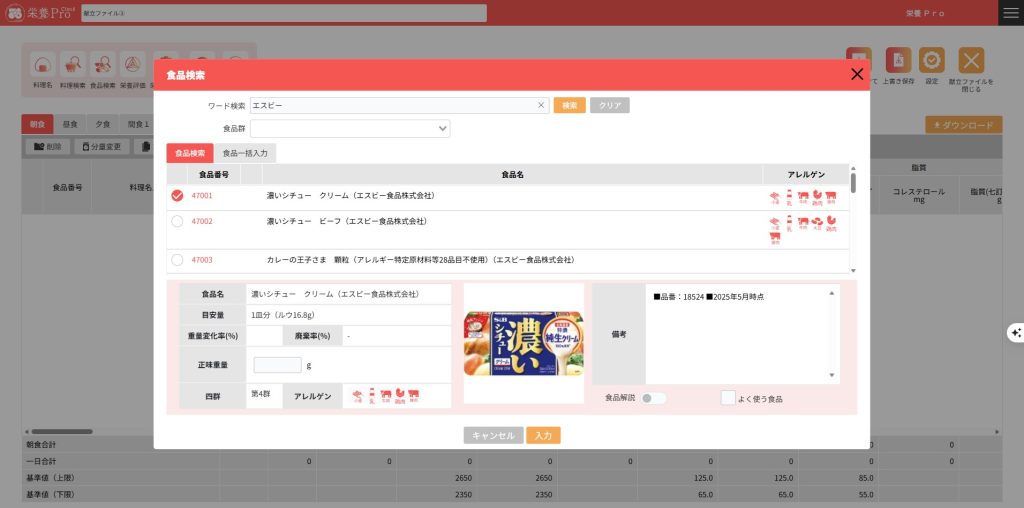1024x508 pixels.
Task: Click the 備考 box scroll down arrow
Action: point(831,375)
